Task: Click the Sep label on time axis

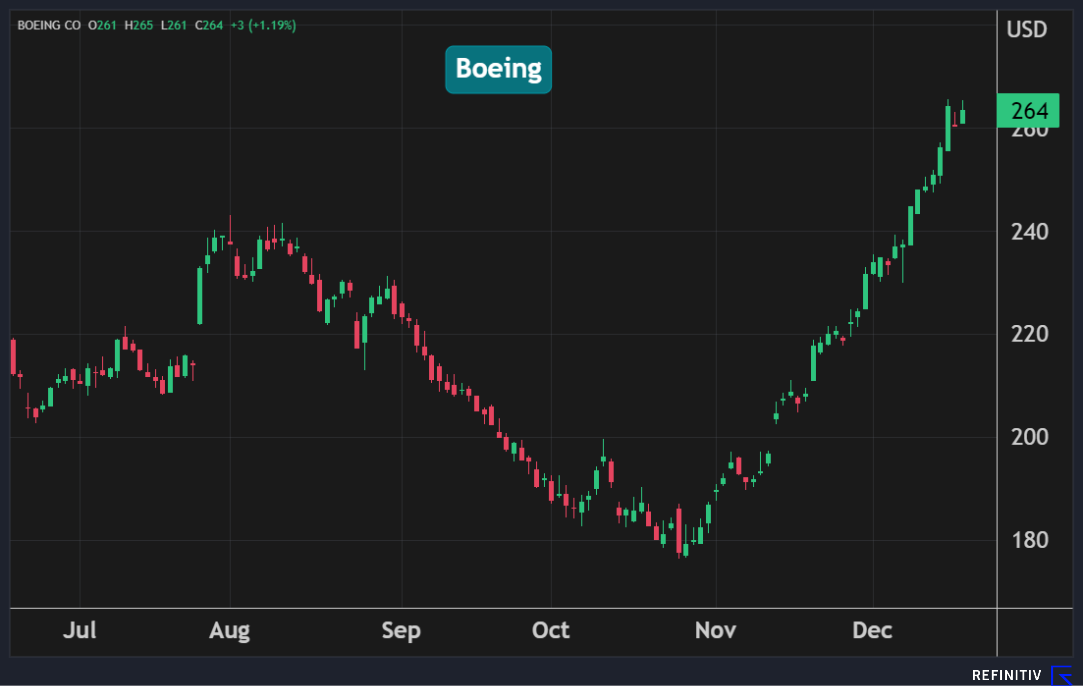Action: click(x=401, y=631)
